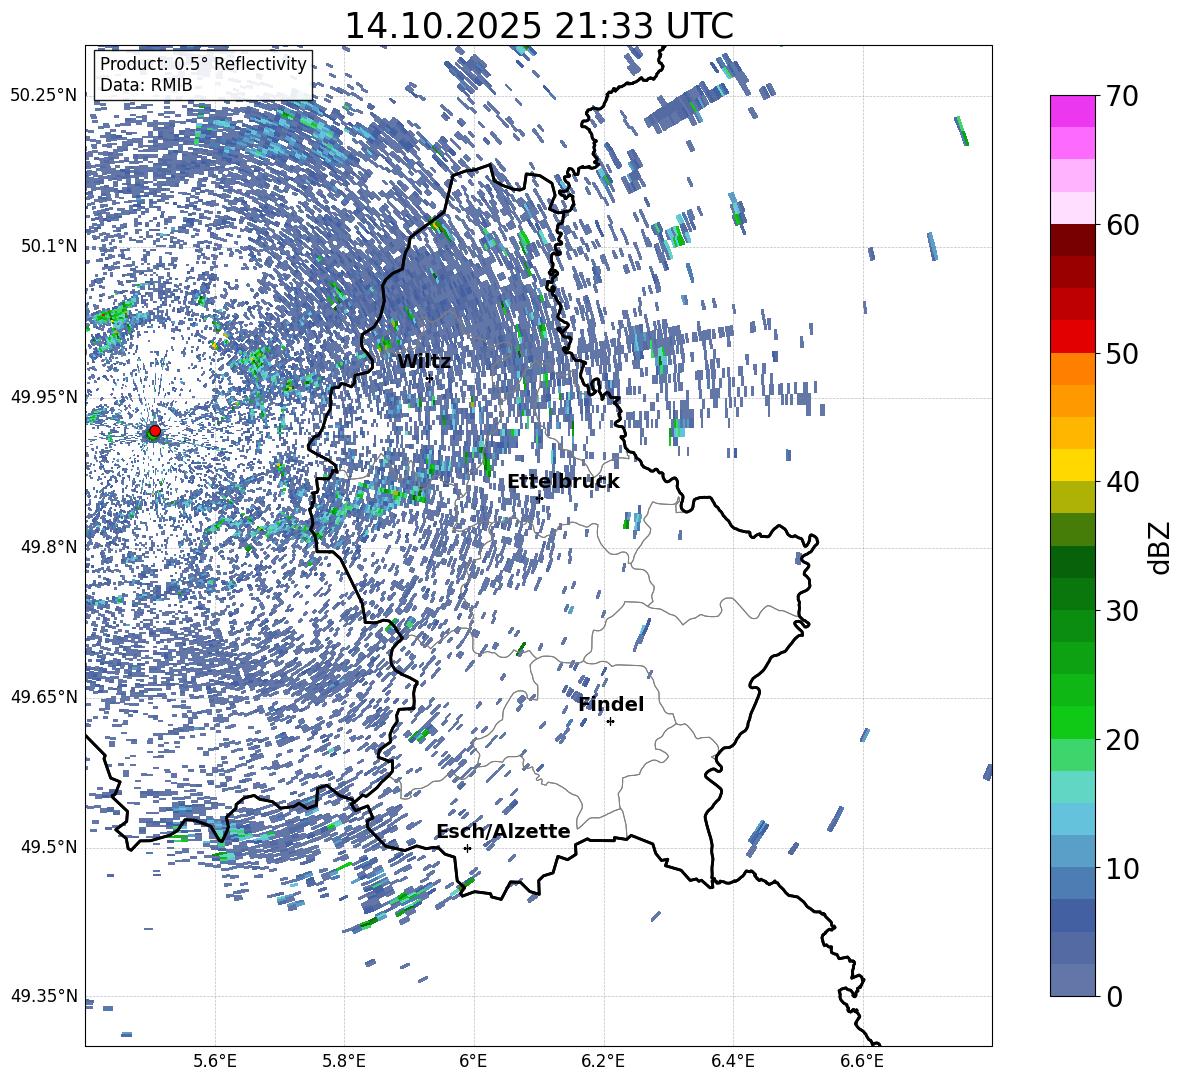The image size is (1184, 1081).
Task: Click the 50.25°N latitude label
Action: [x=43, y=96]
